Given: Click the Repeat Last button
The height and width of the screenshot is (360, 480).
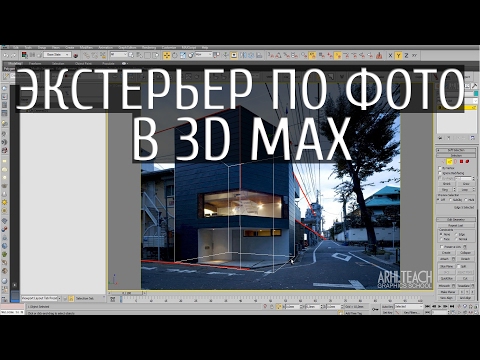Looking at the screenshot, I should (456, 226).
